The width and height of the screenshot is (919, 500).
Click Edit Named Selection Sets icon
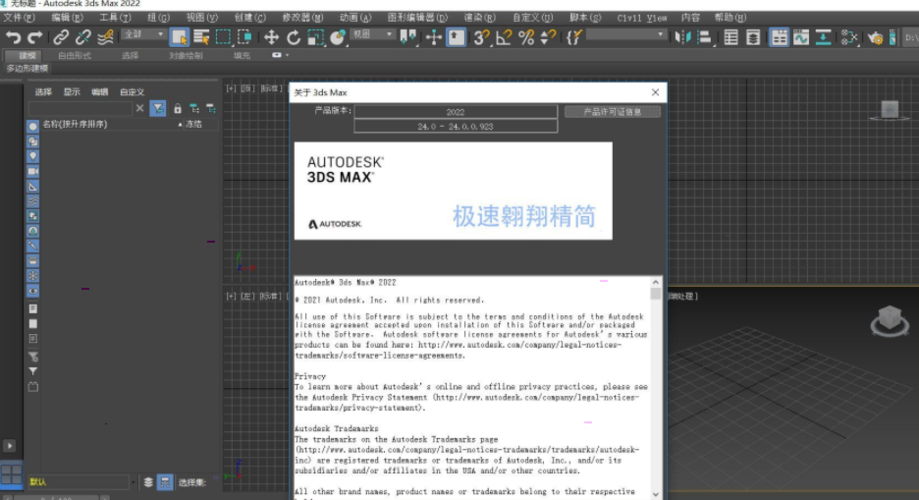tap(574, 38)
